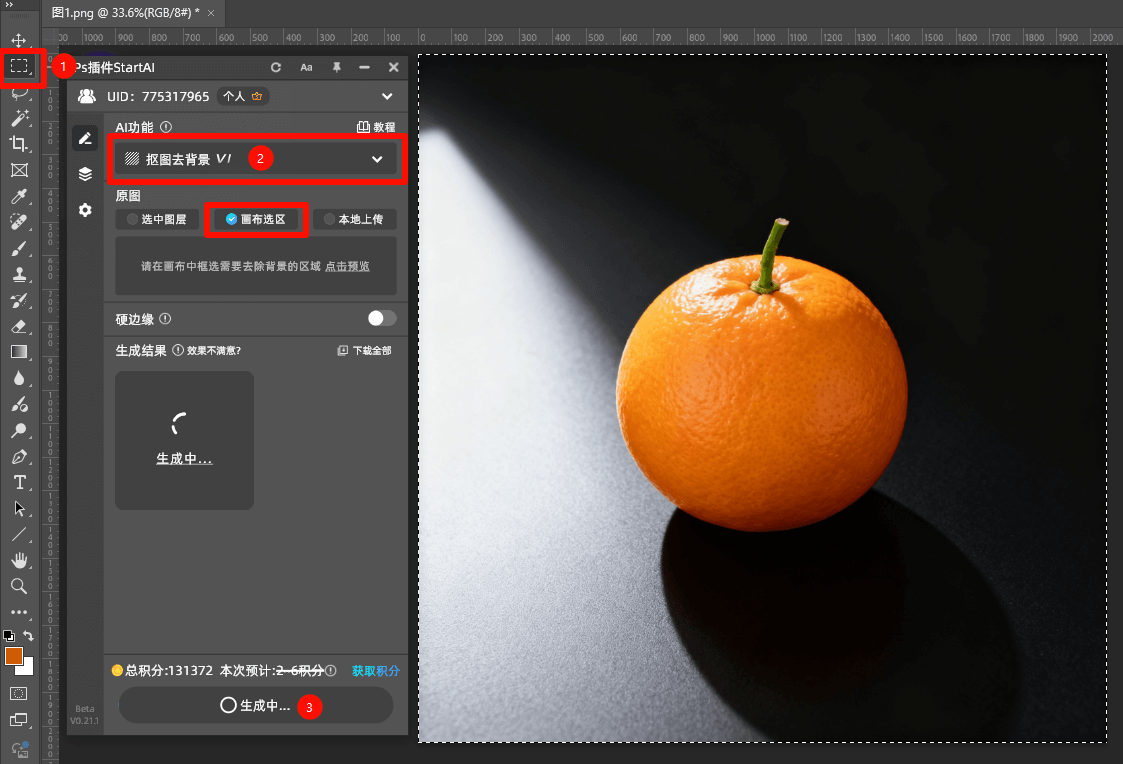This screenshot has height=764, width=1123.
Task: Select the Horizontal Type tool
Action: click(19, 482)
